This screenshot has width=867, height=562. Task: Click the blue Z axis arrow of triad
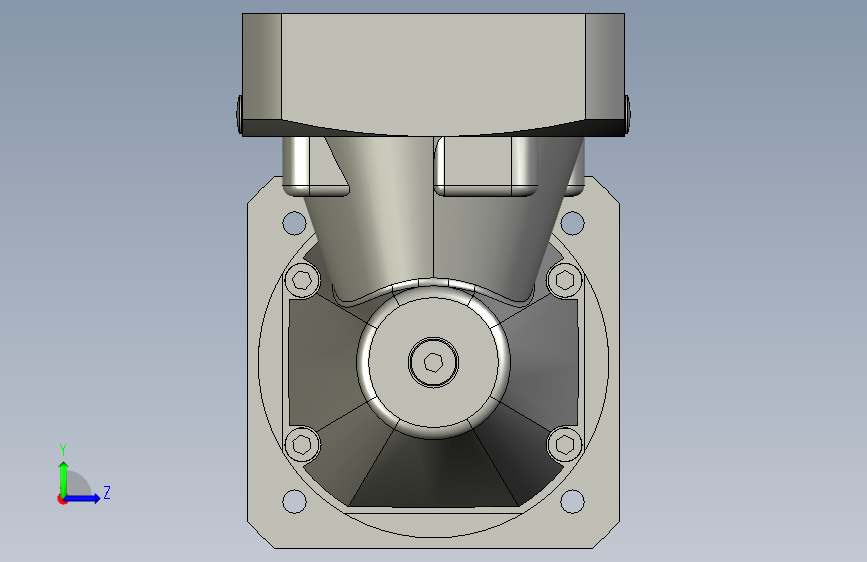[x=83, y=498]
